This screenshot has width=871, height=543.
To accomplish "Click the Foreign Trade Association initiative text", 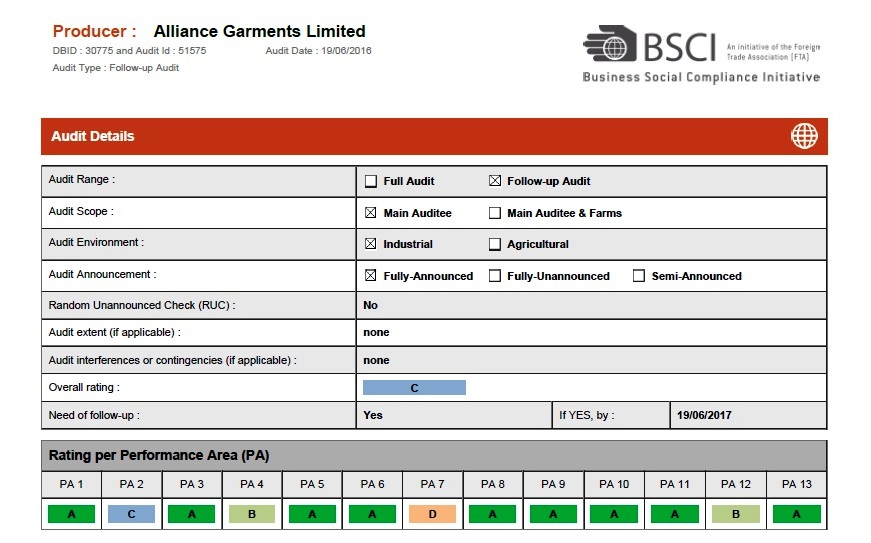I will [773, 52].
